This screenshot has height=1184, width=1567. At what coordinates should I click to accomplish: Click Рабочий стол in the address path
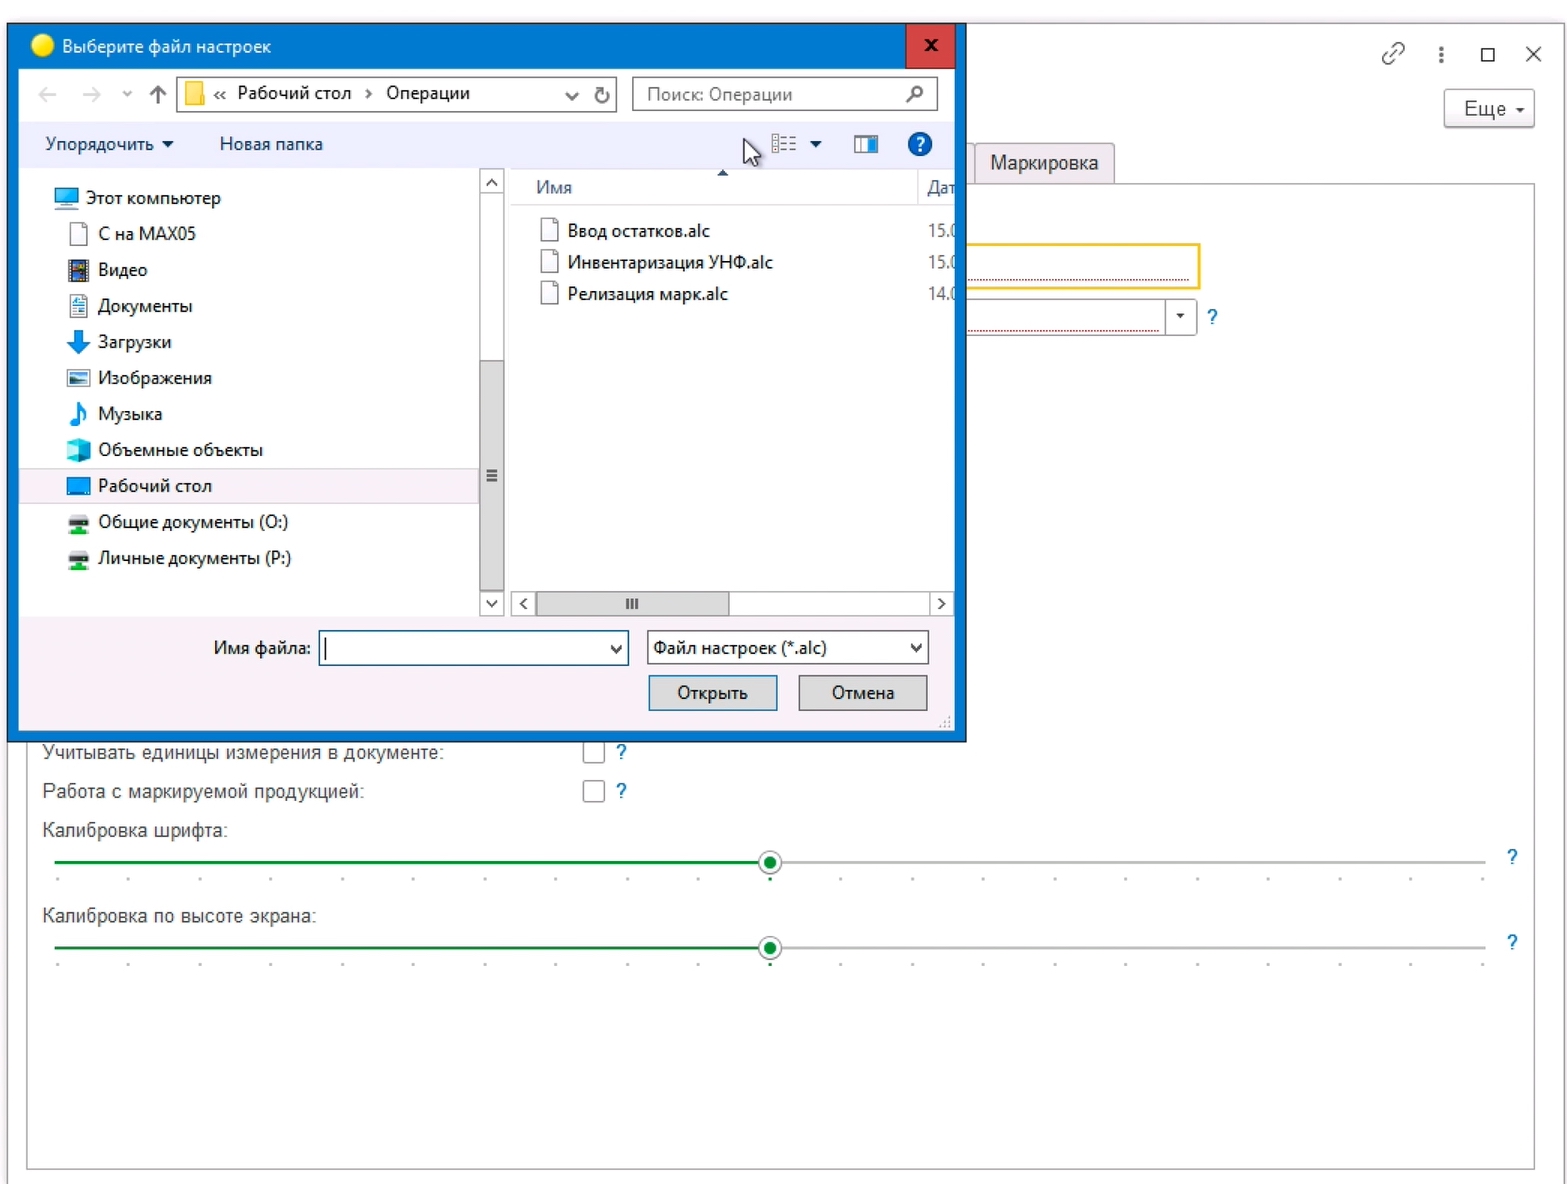[294, 93]
